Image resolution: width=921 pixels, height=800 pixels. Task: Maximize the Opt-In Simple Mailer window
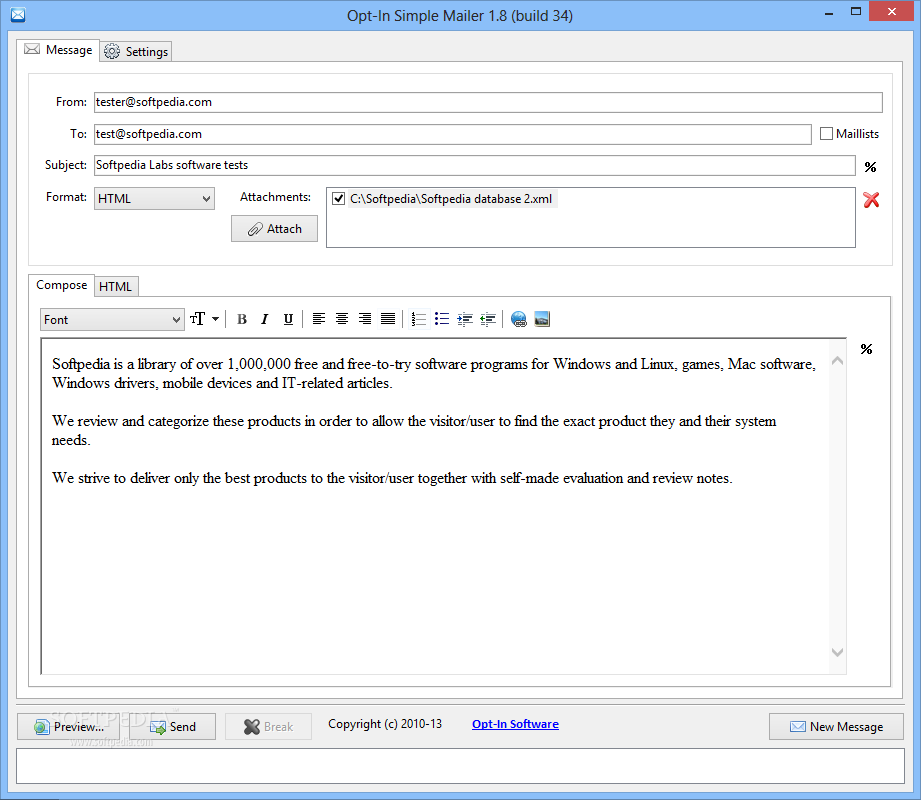856,12
